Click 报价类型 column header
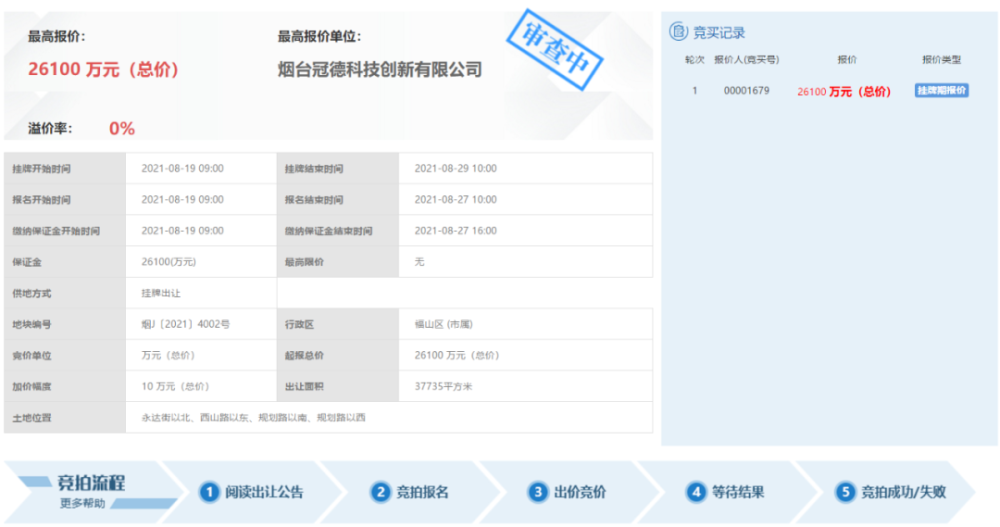 [x=941, y=59]
